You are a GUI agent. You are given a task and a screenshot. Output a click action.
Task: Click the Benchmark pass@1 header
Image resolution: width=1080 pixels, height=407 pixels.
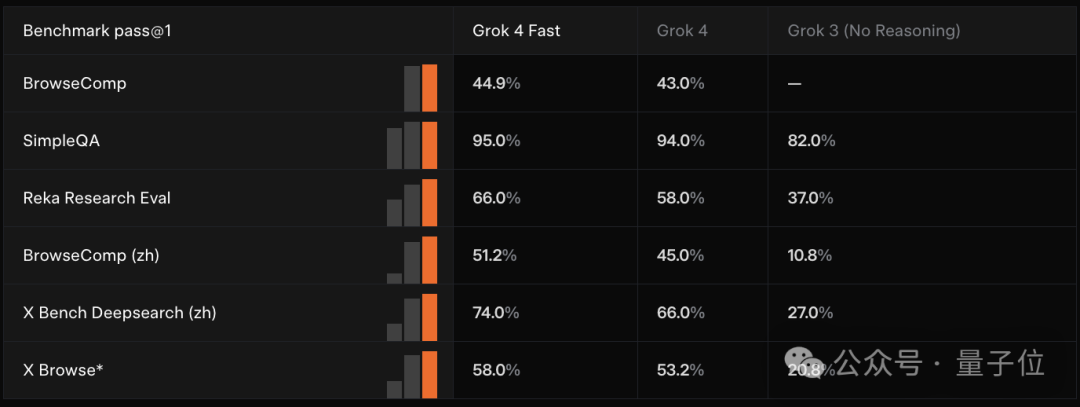pyautogui.click(x=97, y=31)
